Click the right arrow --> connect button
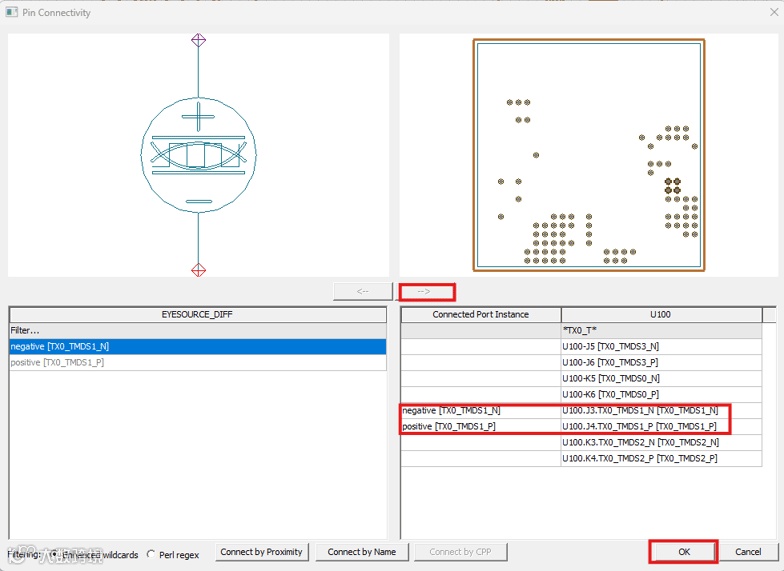The height and width of the screenshot is (571, 784). pyautogui.click(x=424, y=292)
